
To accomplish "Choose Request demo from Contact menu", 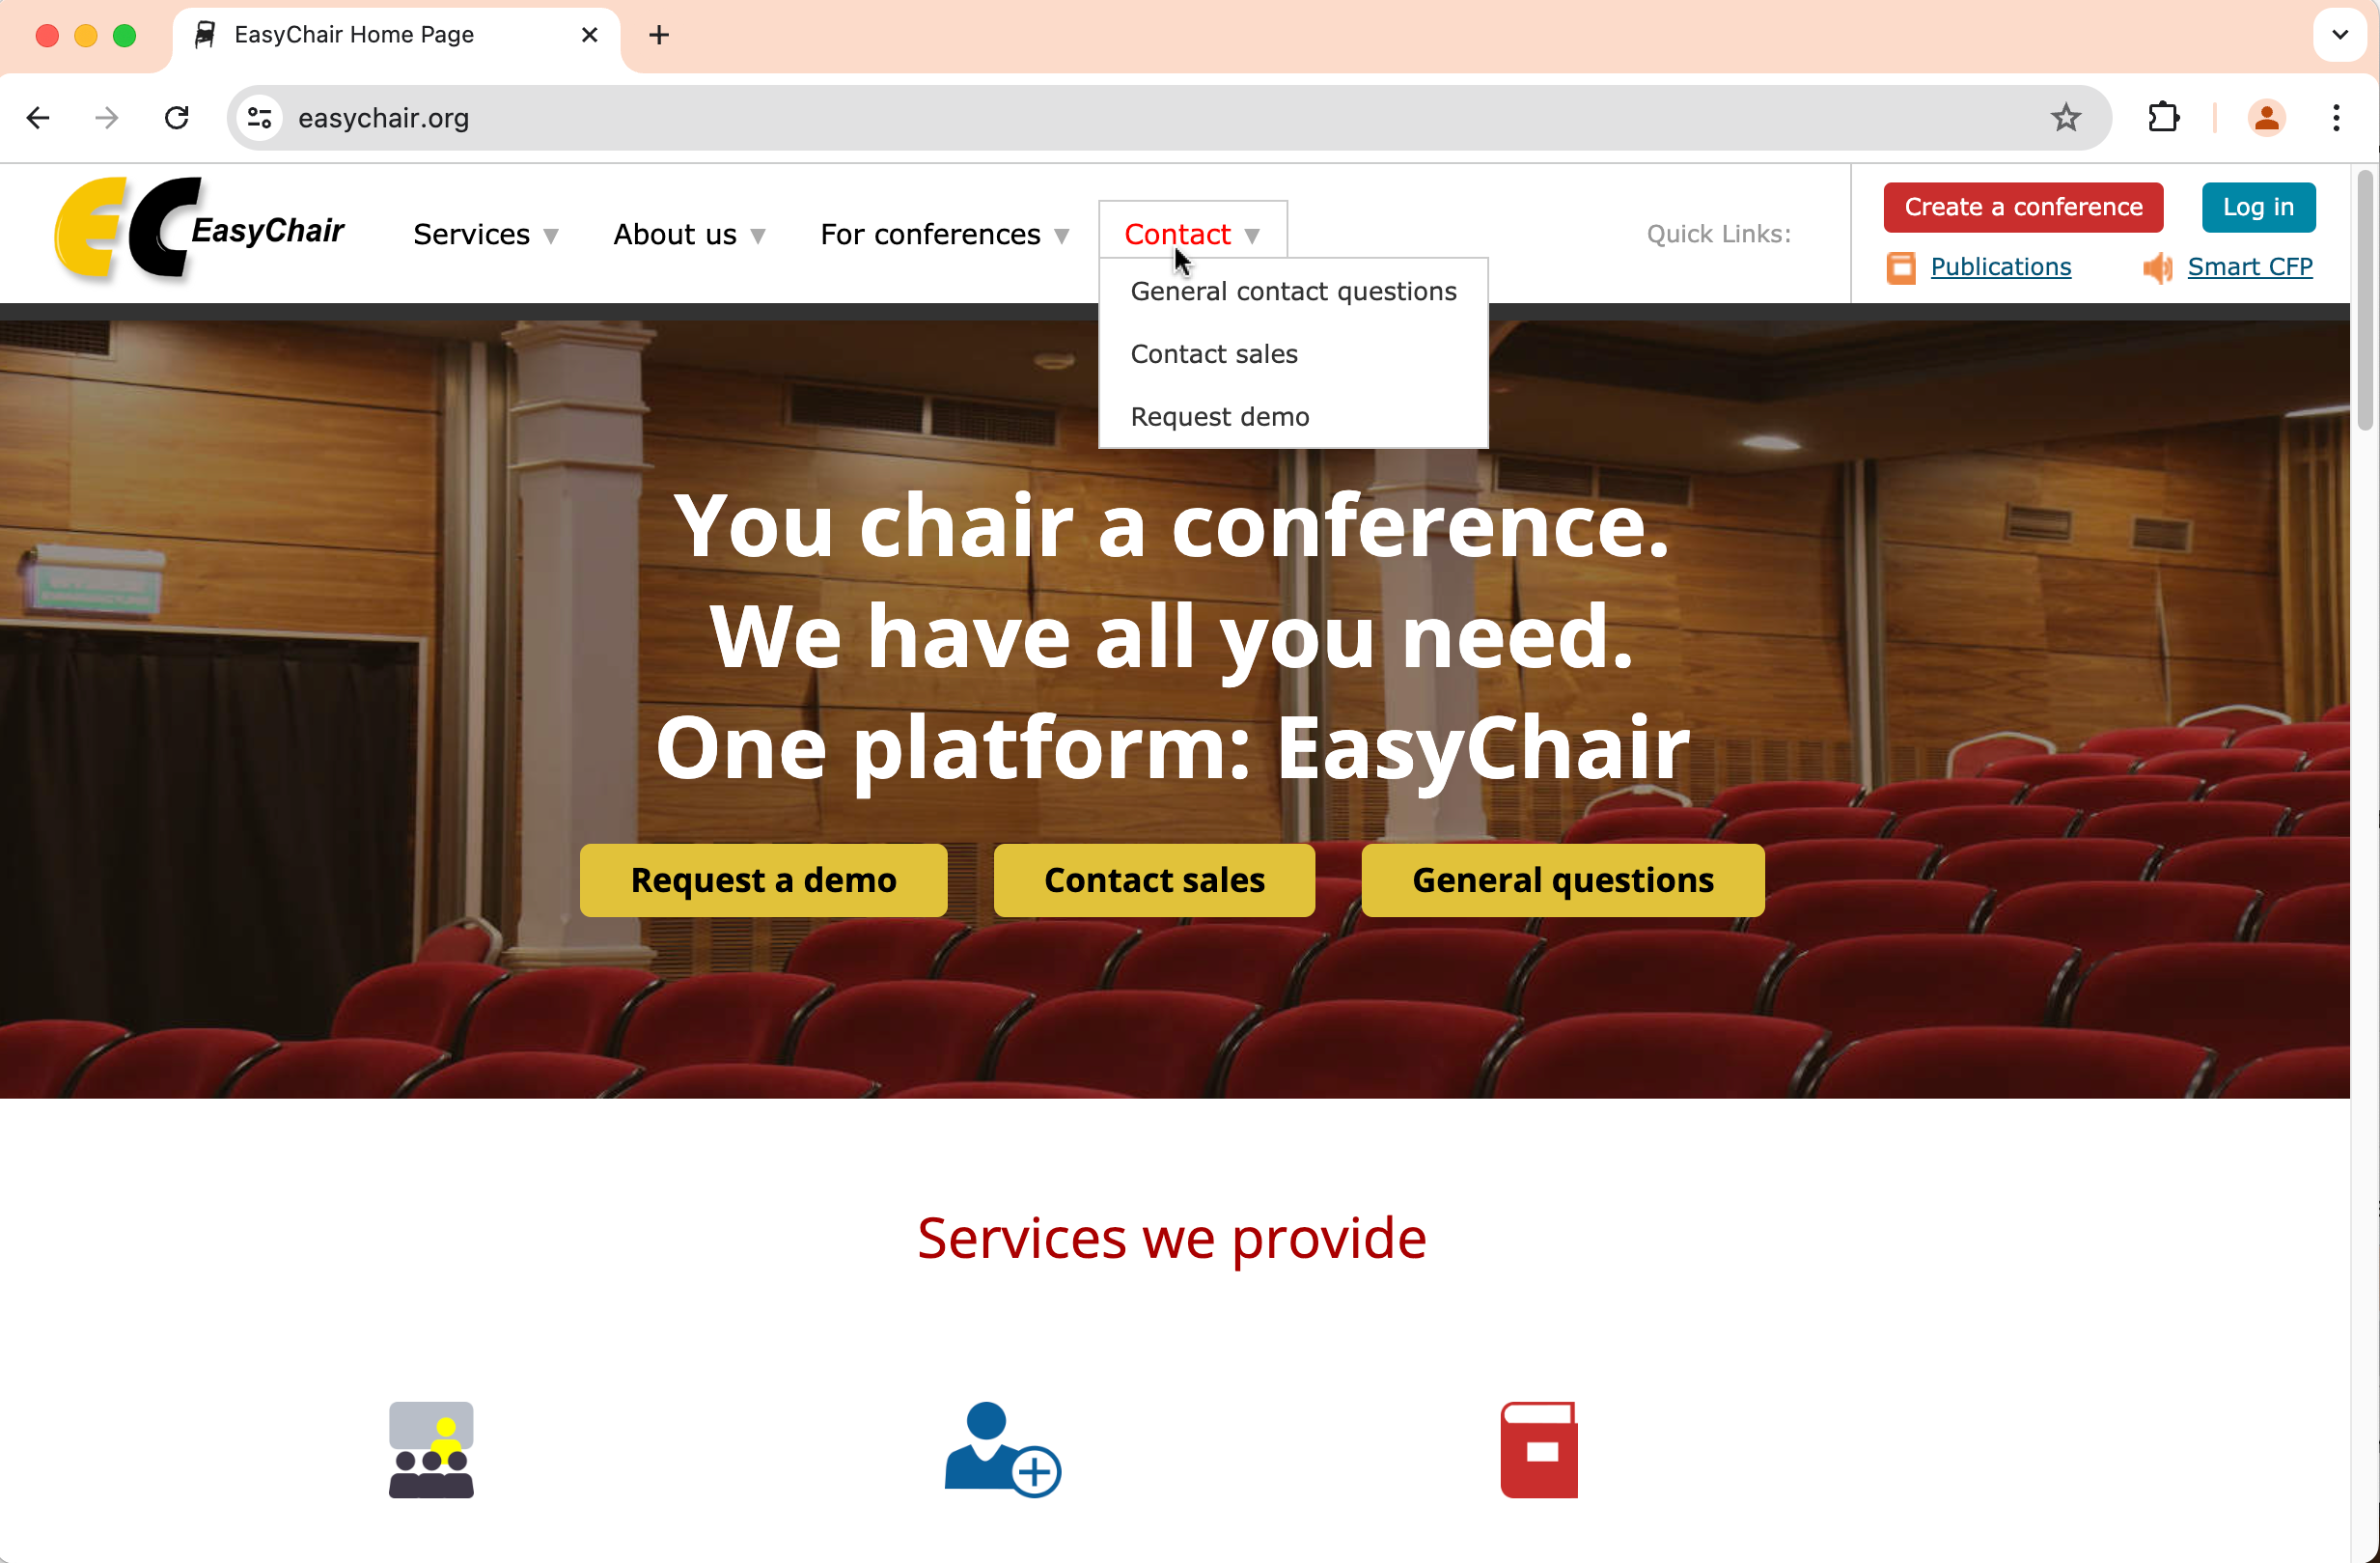I will click(1219, 416).
